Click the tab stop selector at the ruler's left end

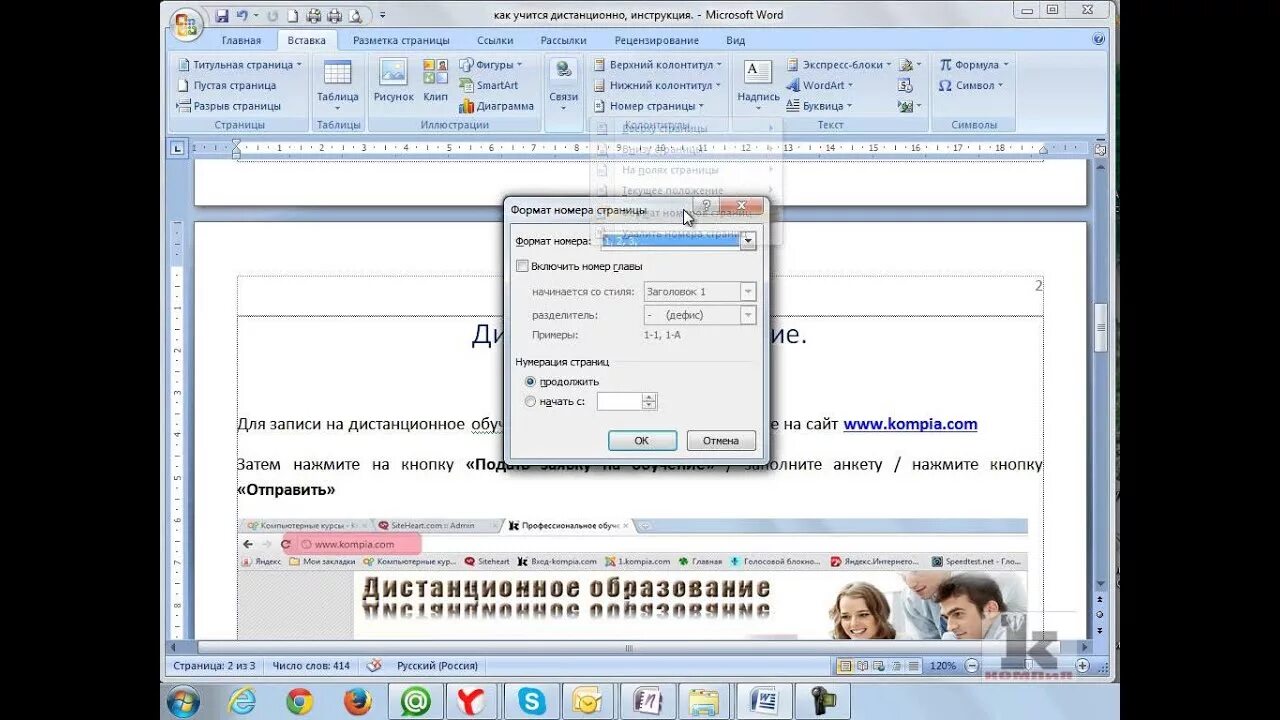point(178,148)
